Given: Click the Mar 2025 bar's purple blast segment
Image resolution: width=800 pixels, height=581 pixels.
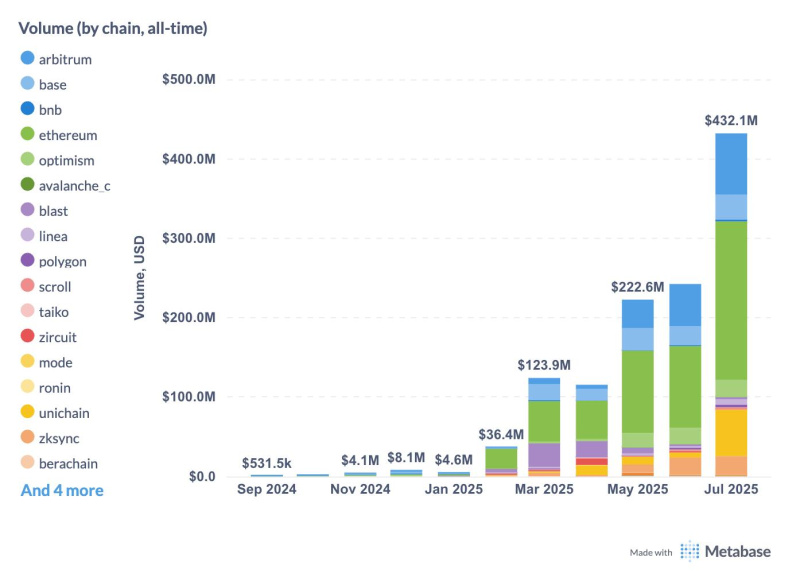Looking at the screenshot, I should [x=544, y=455].
